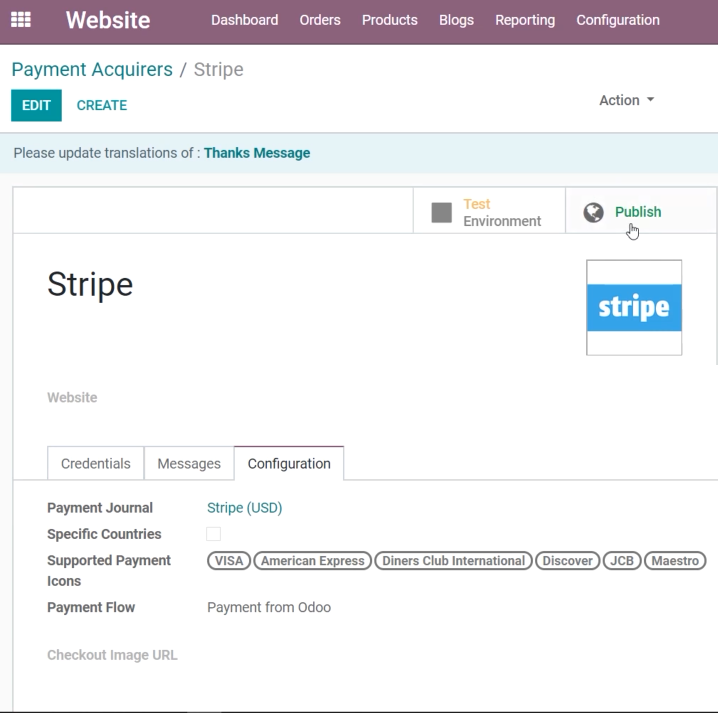Screen dimensions: 718x713
Task: Click the Stripe logo image
Action: (x=634, y=307)
